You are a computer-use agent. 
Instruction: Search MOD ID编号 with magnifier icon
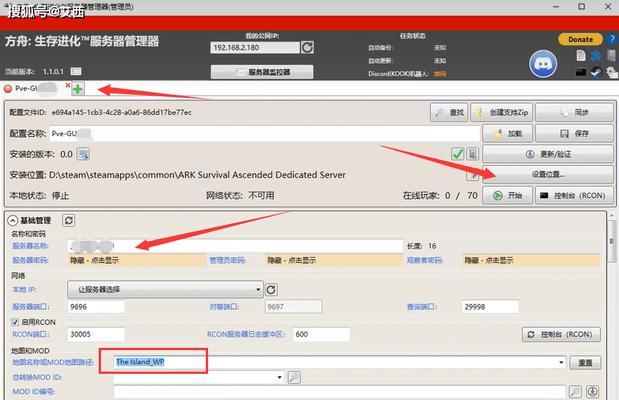pos(575,391)
